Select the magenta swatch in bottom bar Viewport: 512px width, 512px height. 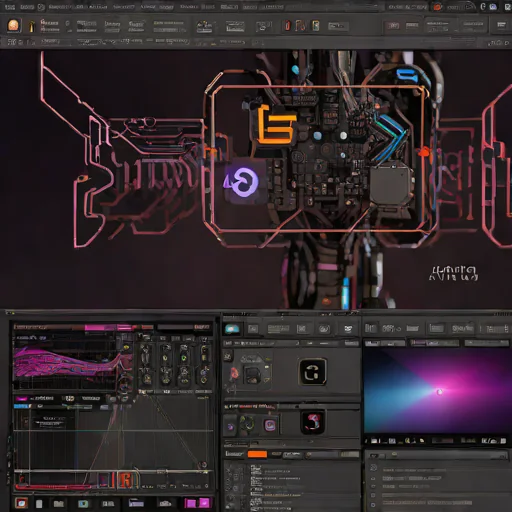pos(197,503)
